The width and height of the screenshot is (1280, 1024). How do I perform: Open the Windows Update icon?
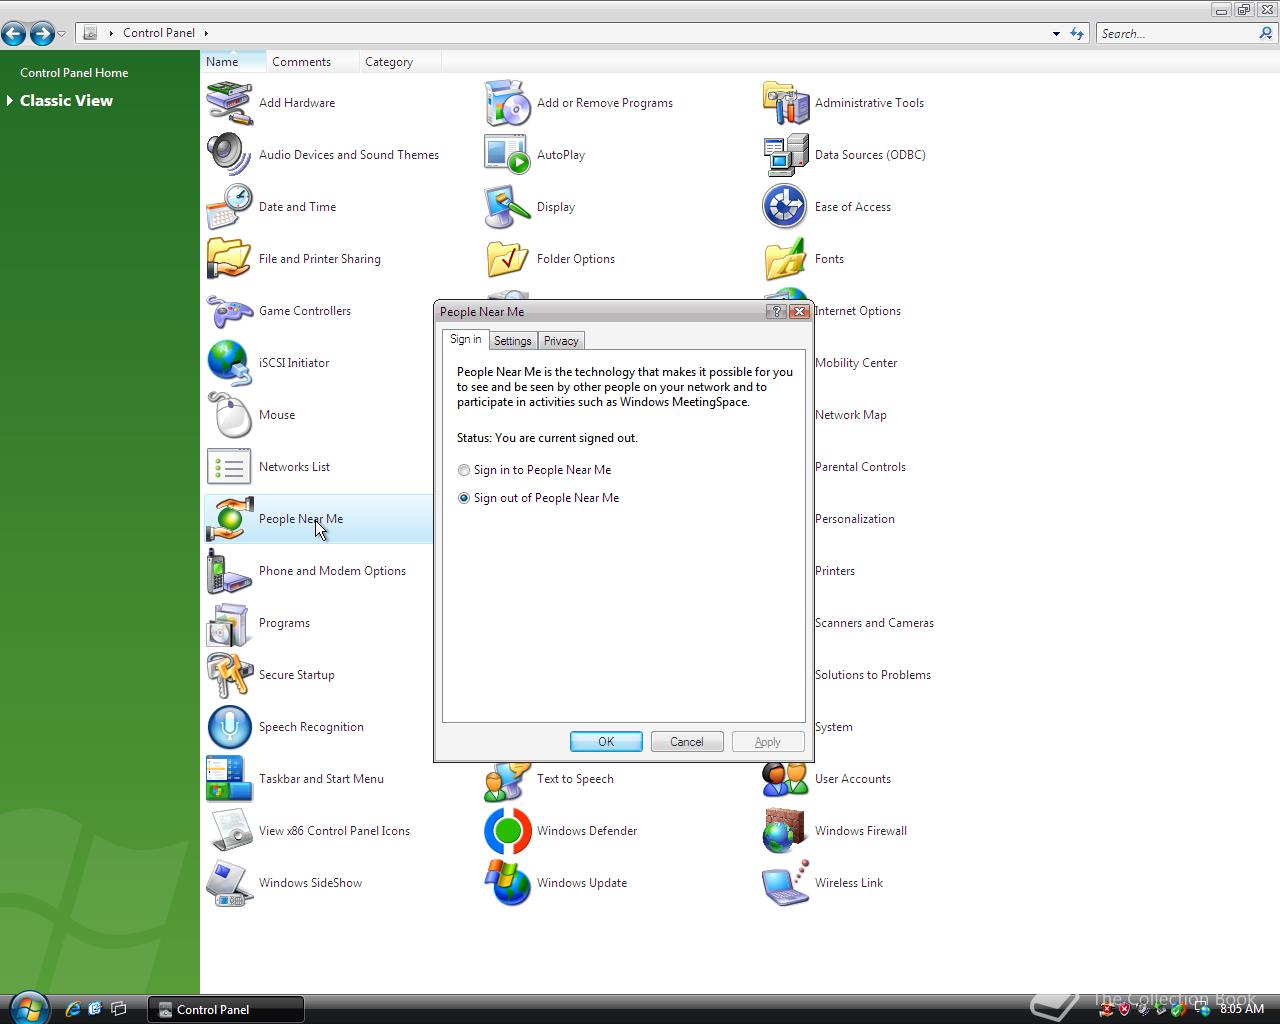507,883
